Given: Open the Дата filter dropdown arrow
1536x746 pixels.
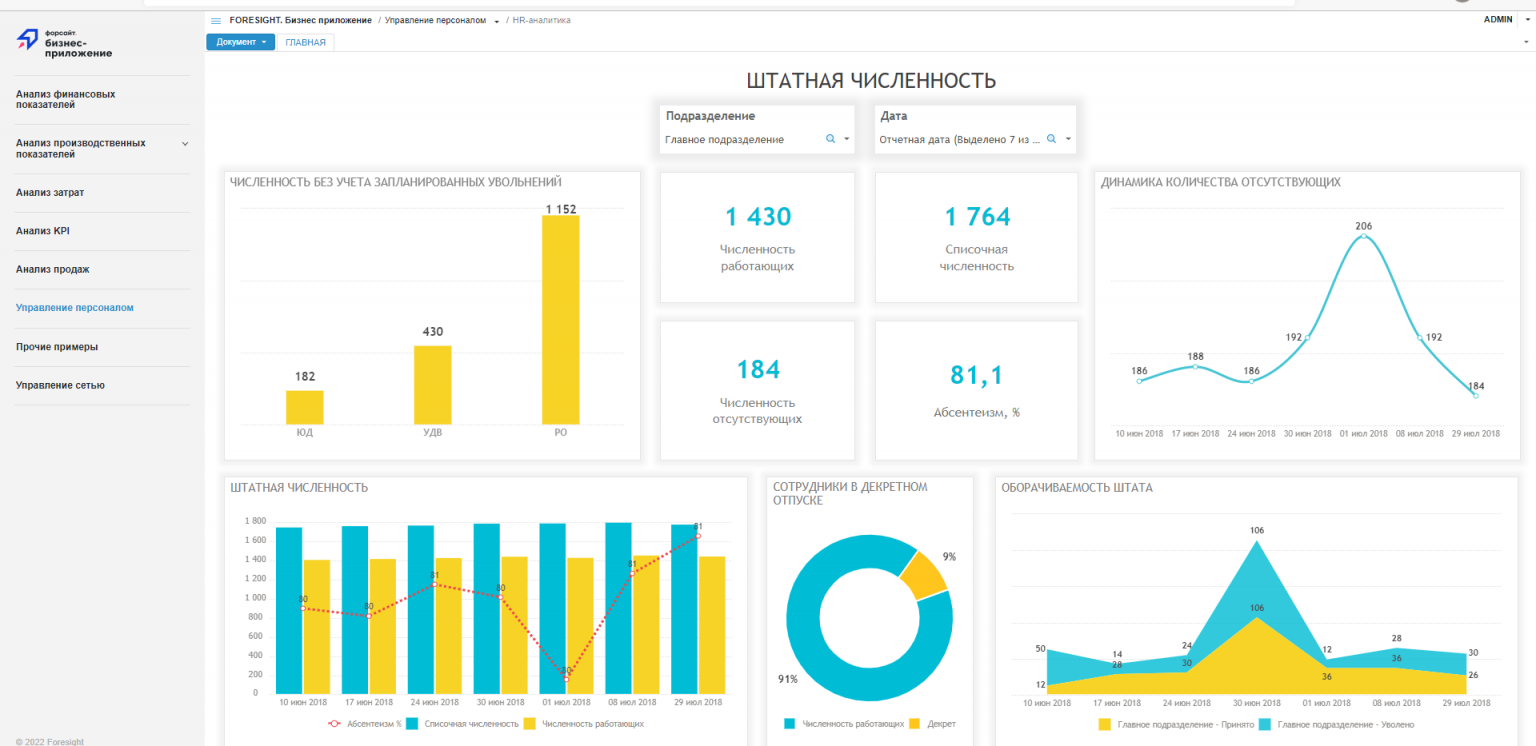Looking at the screenshot, I should pyautogui.click(x=1068, y=139).
